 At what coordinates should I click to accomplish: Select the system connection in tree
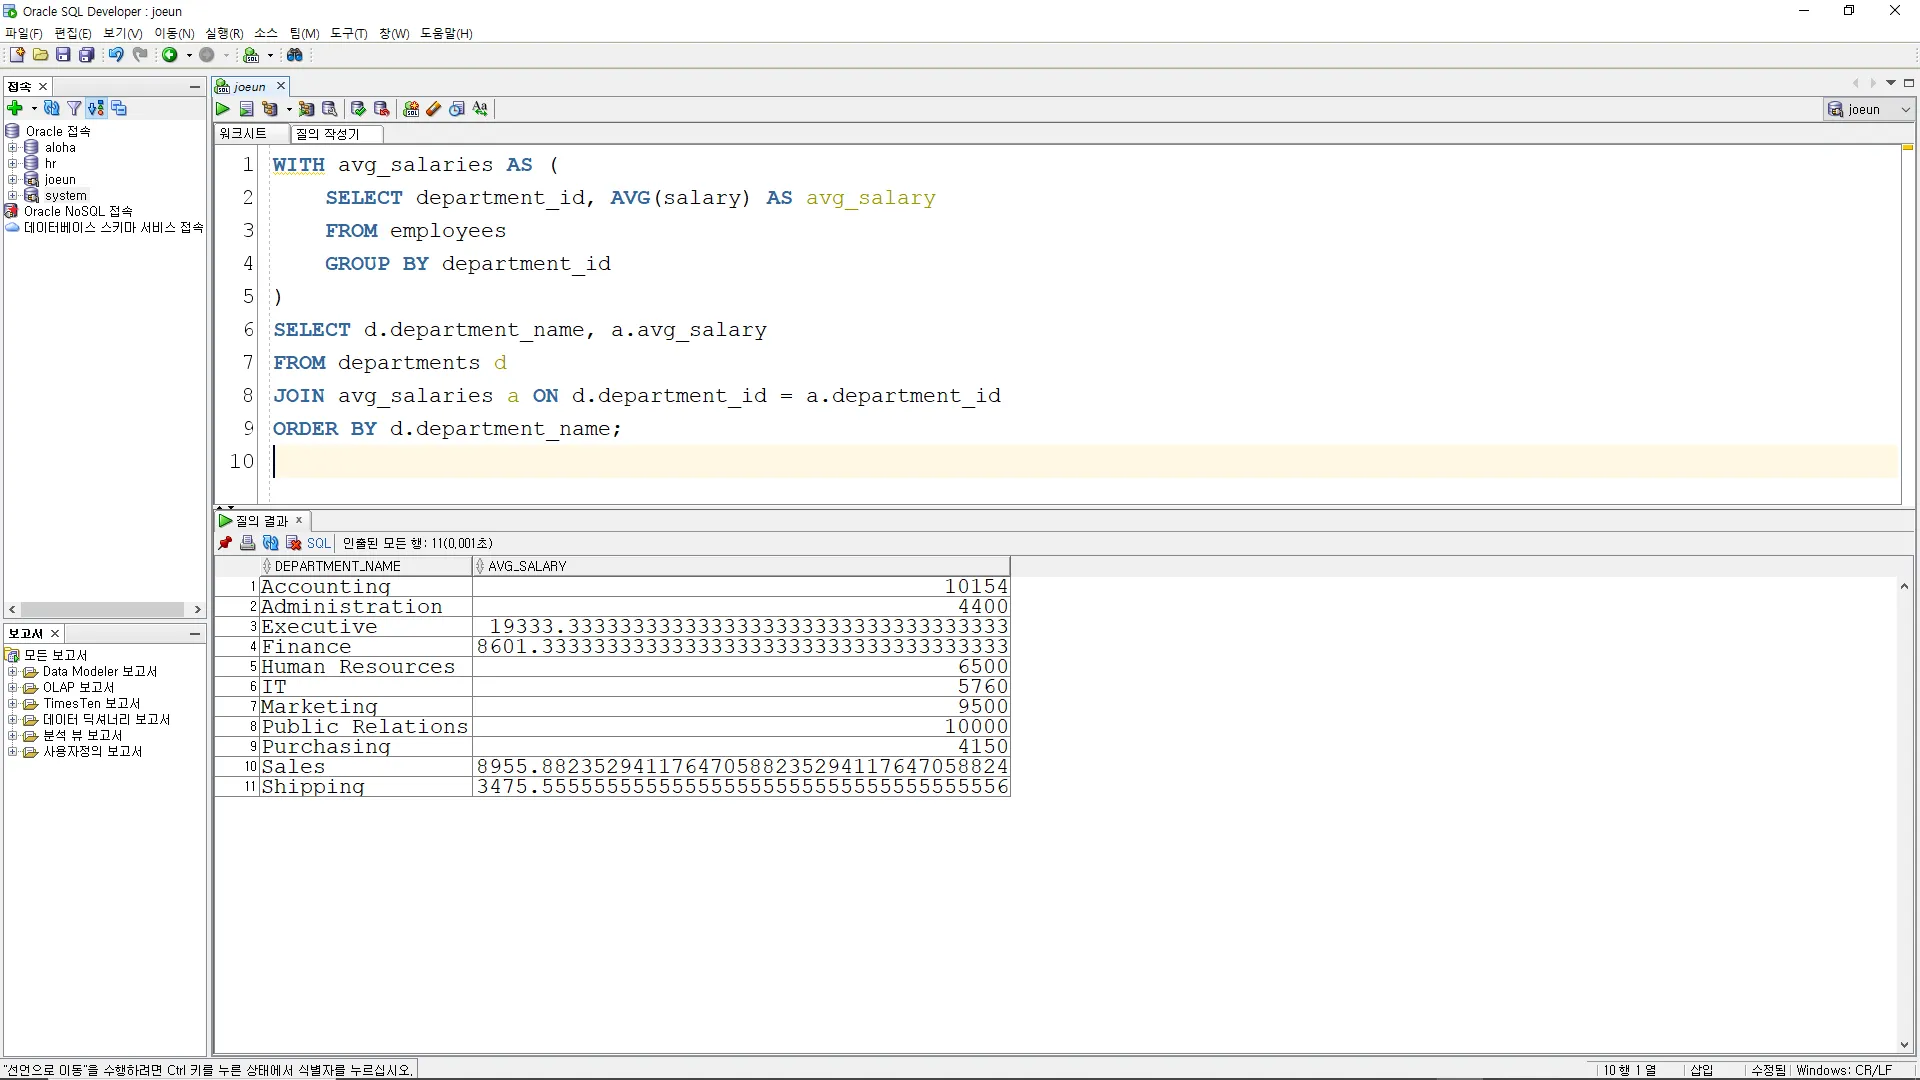[65, 195]
